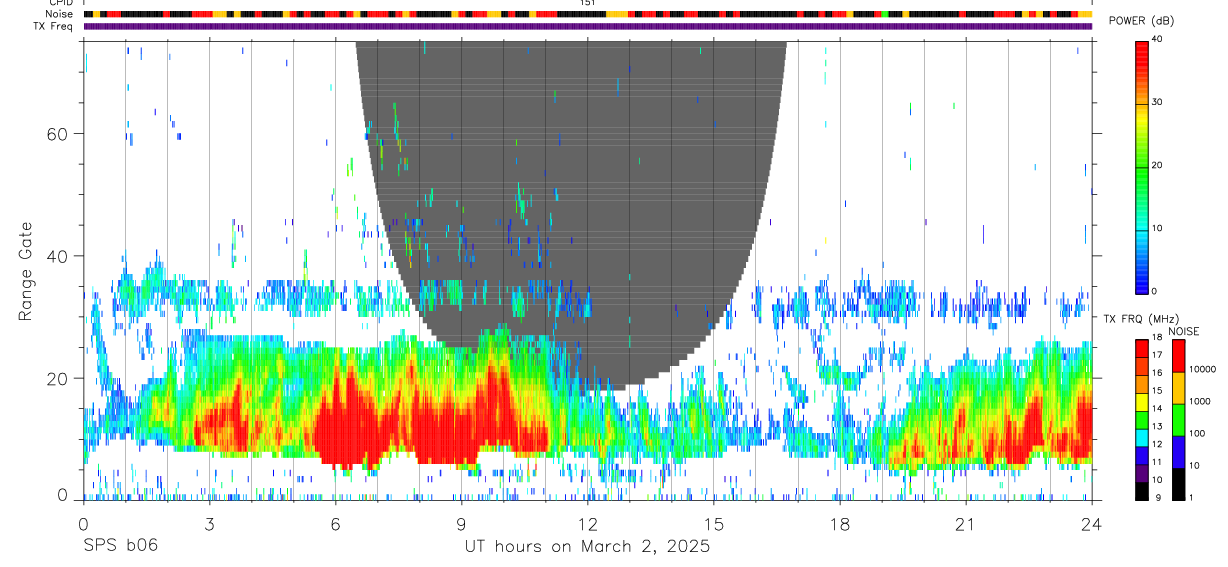
Task: Select the yellow 14-15 MHz TX FRQ swatch
Action: point(1141,401)
